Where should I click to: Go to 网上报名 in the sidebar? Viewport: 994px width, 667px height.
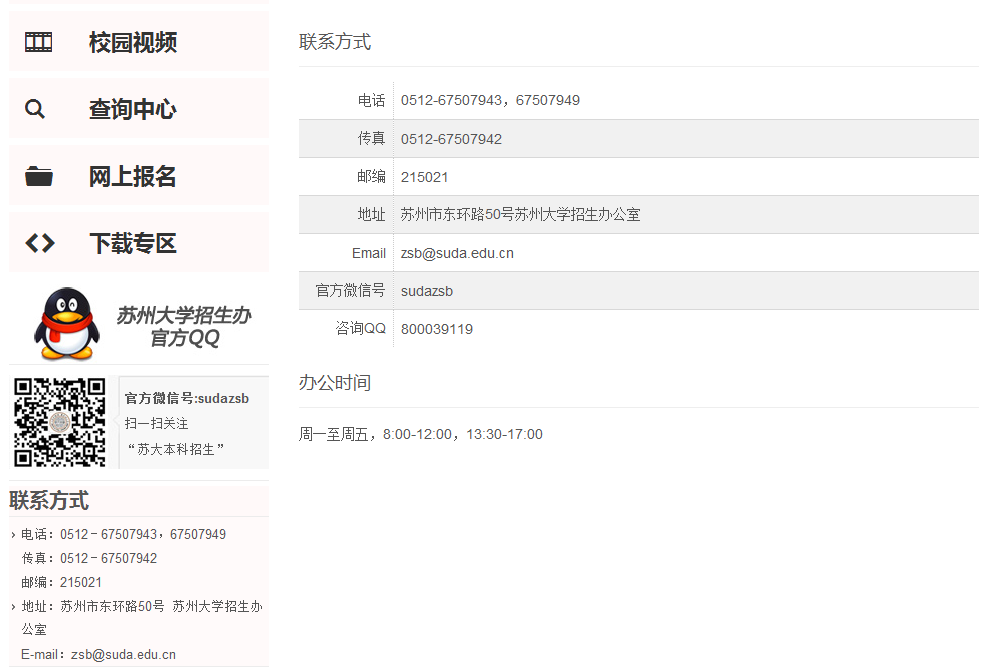pyautogui.click(x=133, y=176)
